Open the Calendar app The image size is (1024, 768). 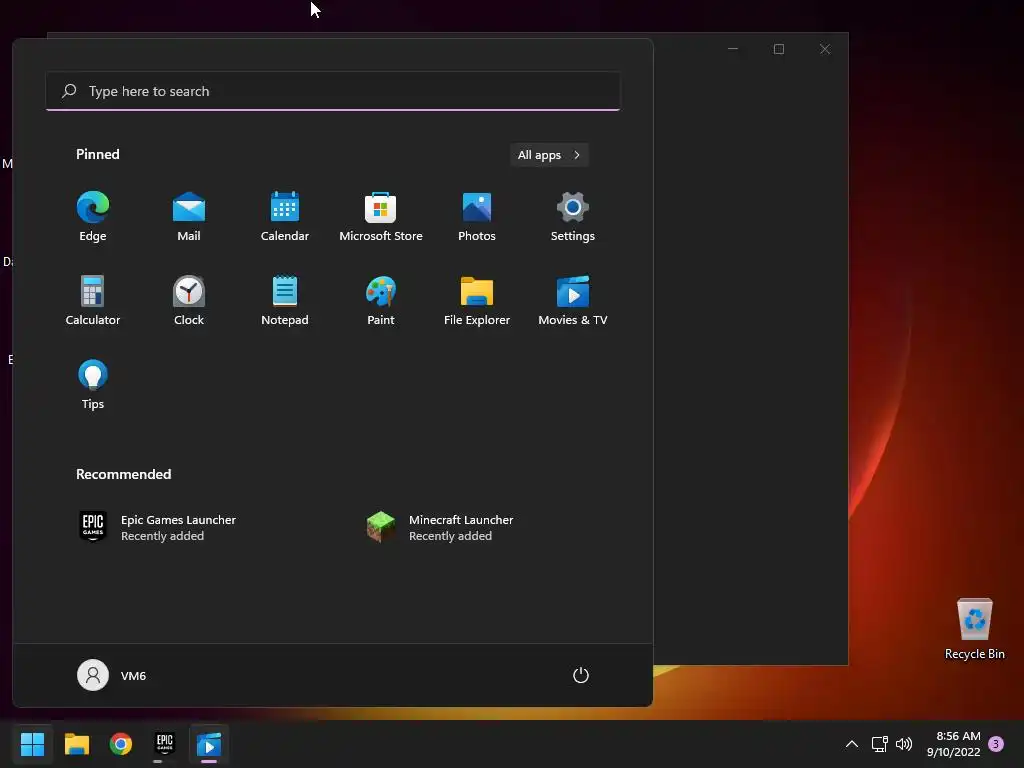coord(285,217)
